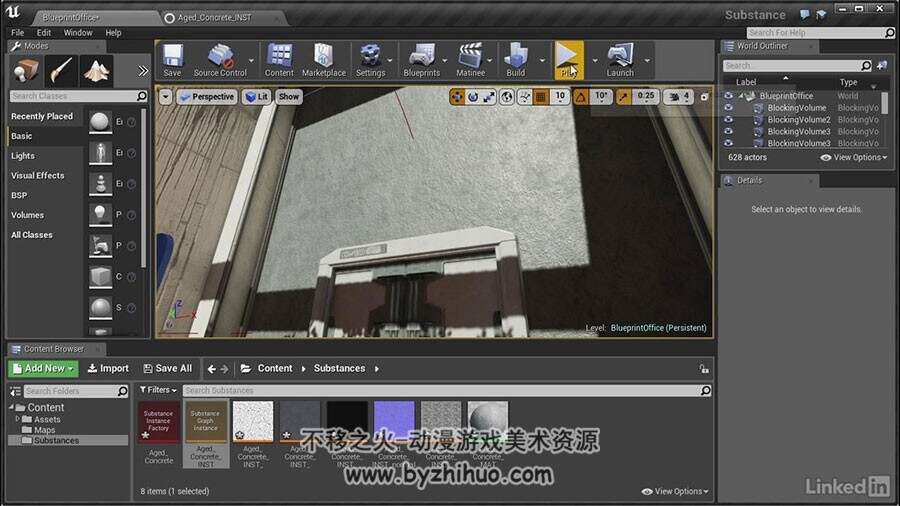Image resolution: width=900 pixels, height=506 pixels.
Task: Select the rotate gizmo tool in viewport
Action: point(473,97)
